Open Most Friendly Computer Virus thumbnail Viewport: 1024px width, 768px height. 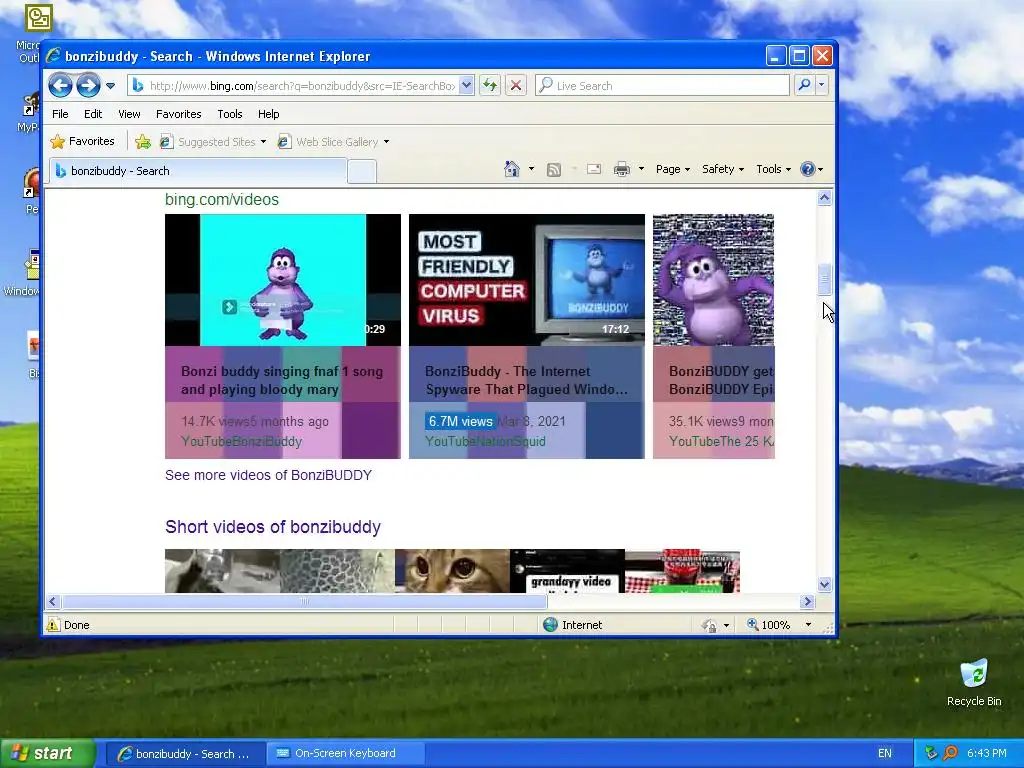coord(526,280)
